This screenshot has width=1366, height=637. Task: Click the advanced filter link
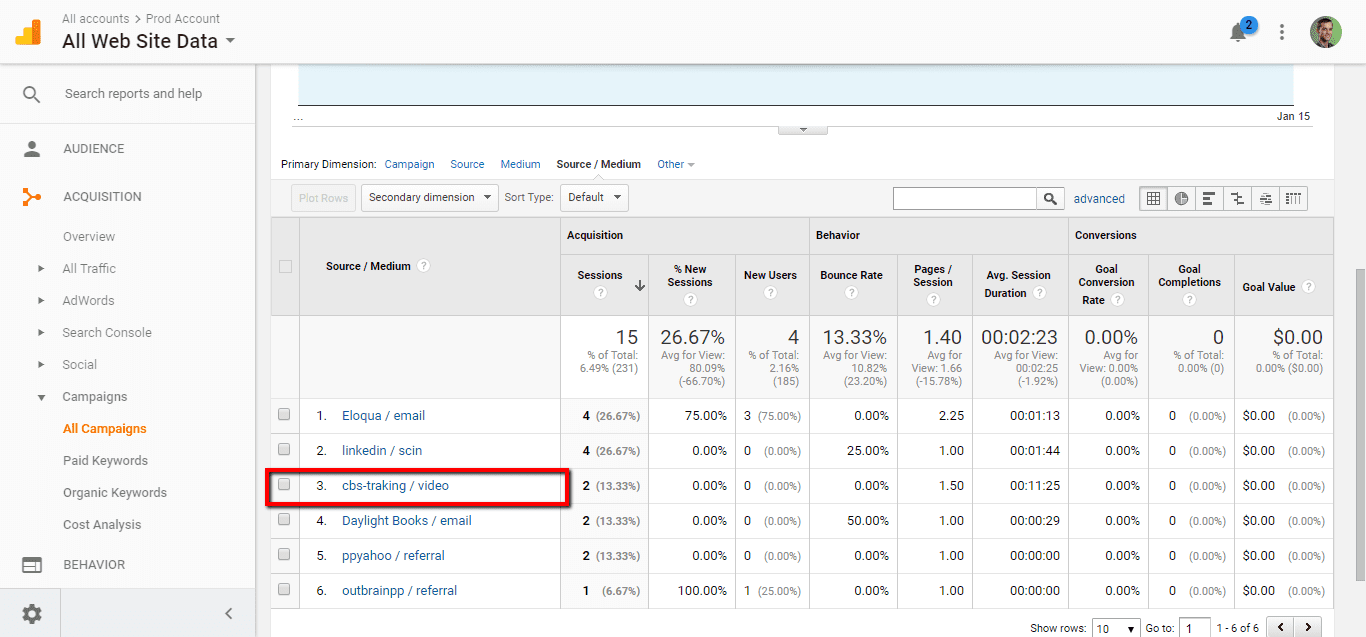pos(1099,199)
